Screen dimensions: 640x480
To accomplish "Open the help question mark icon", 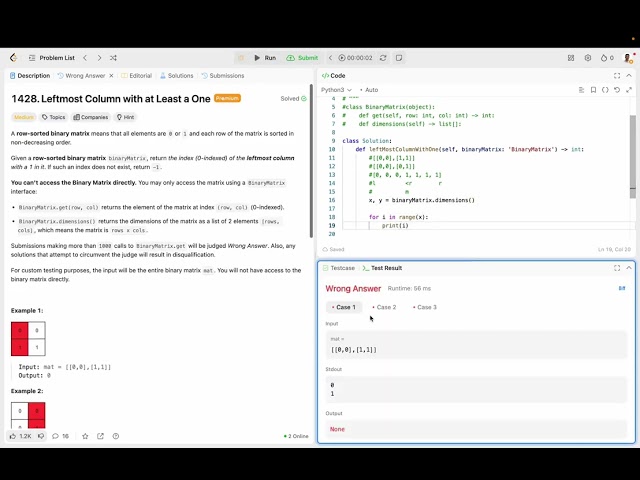I will pos(116,436).
